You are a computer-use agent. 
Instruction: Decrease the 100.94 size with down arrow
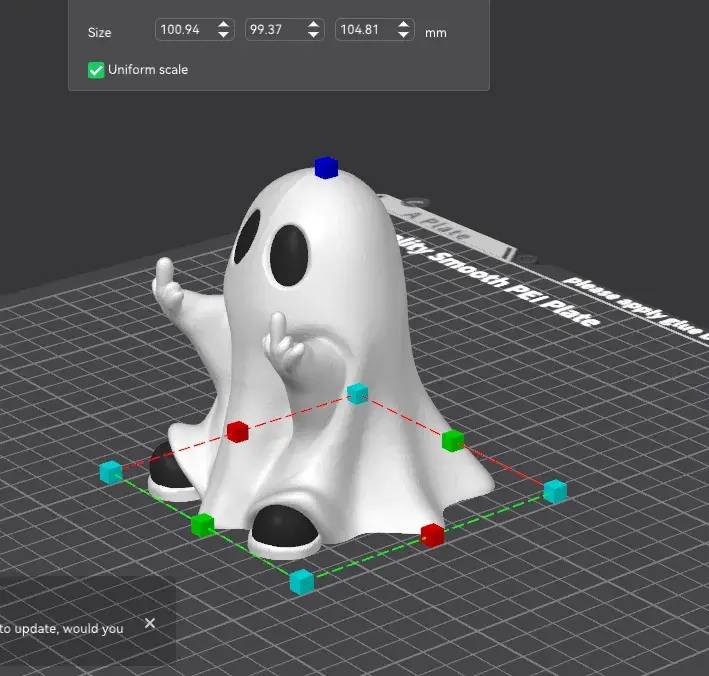[226, 36]
